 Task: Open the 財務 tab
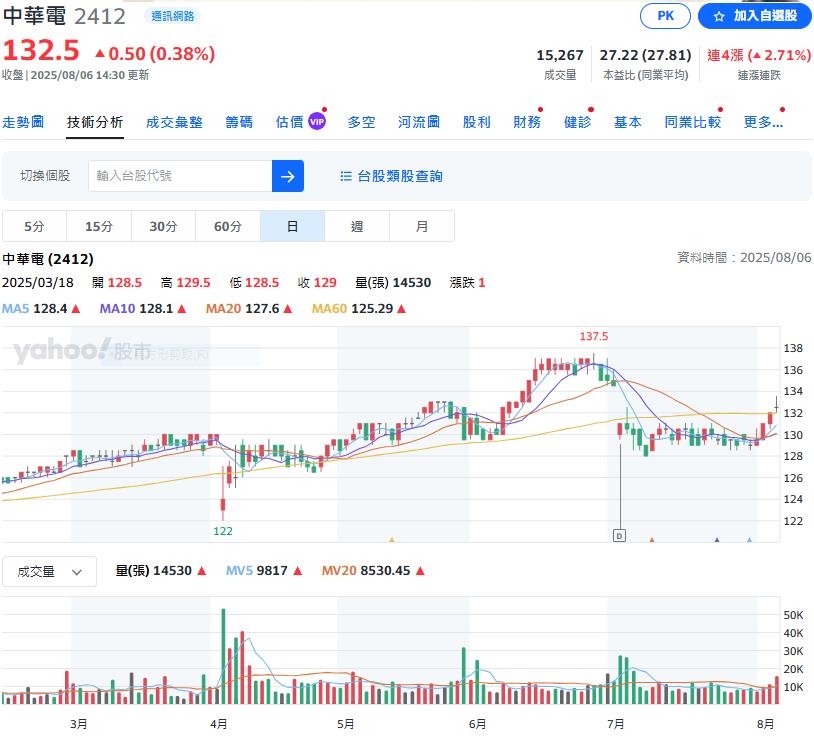point(527,122)
